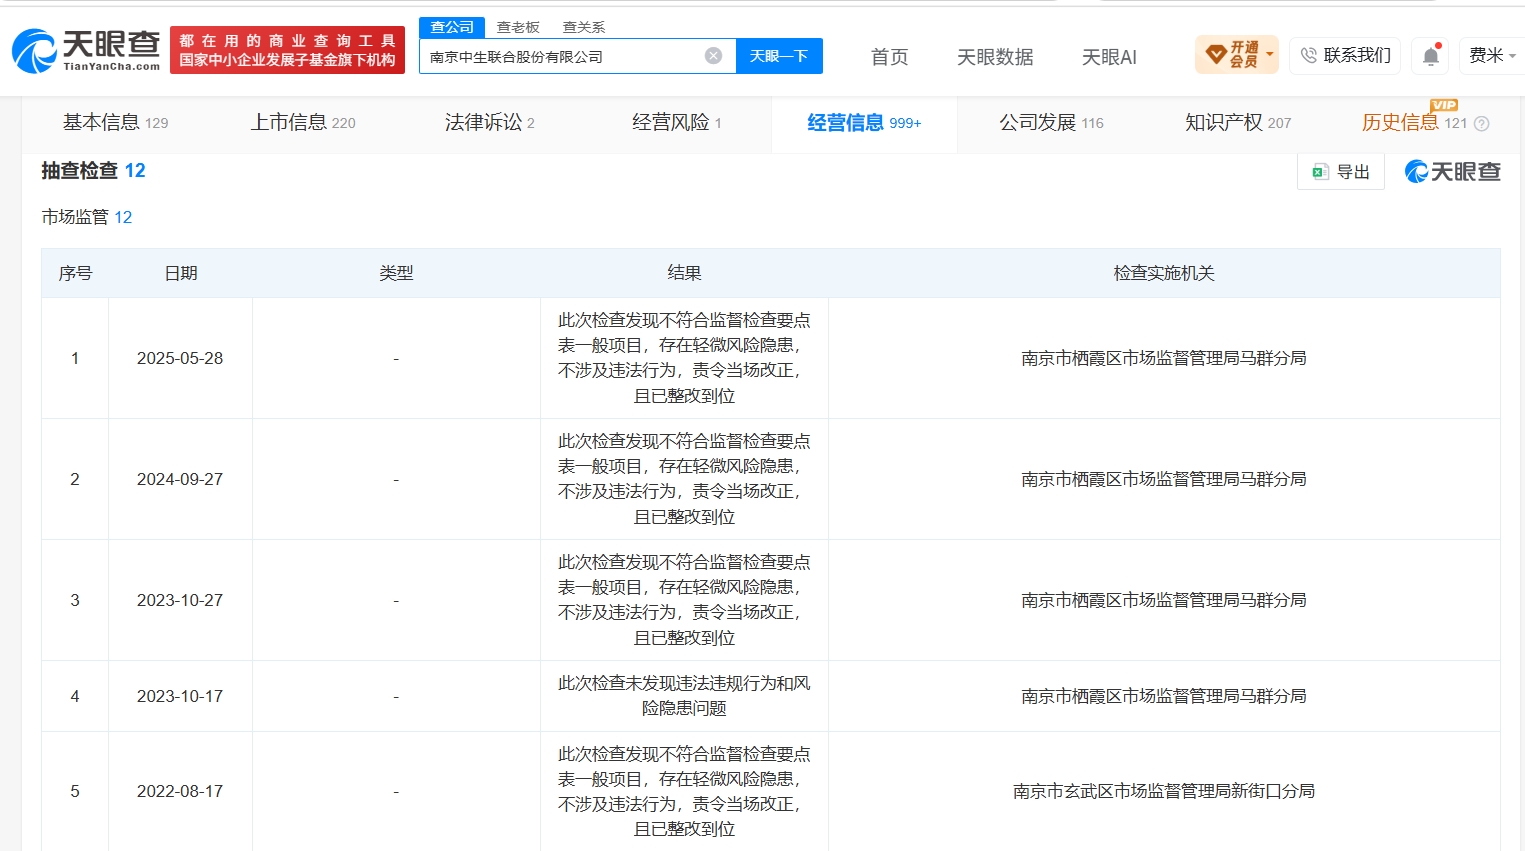This screenshot has width=1525, height=851.
Task: Click the date 2025-05-28 in row 1
Action: click(x=180, y=358)
